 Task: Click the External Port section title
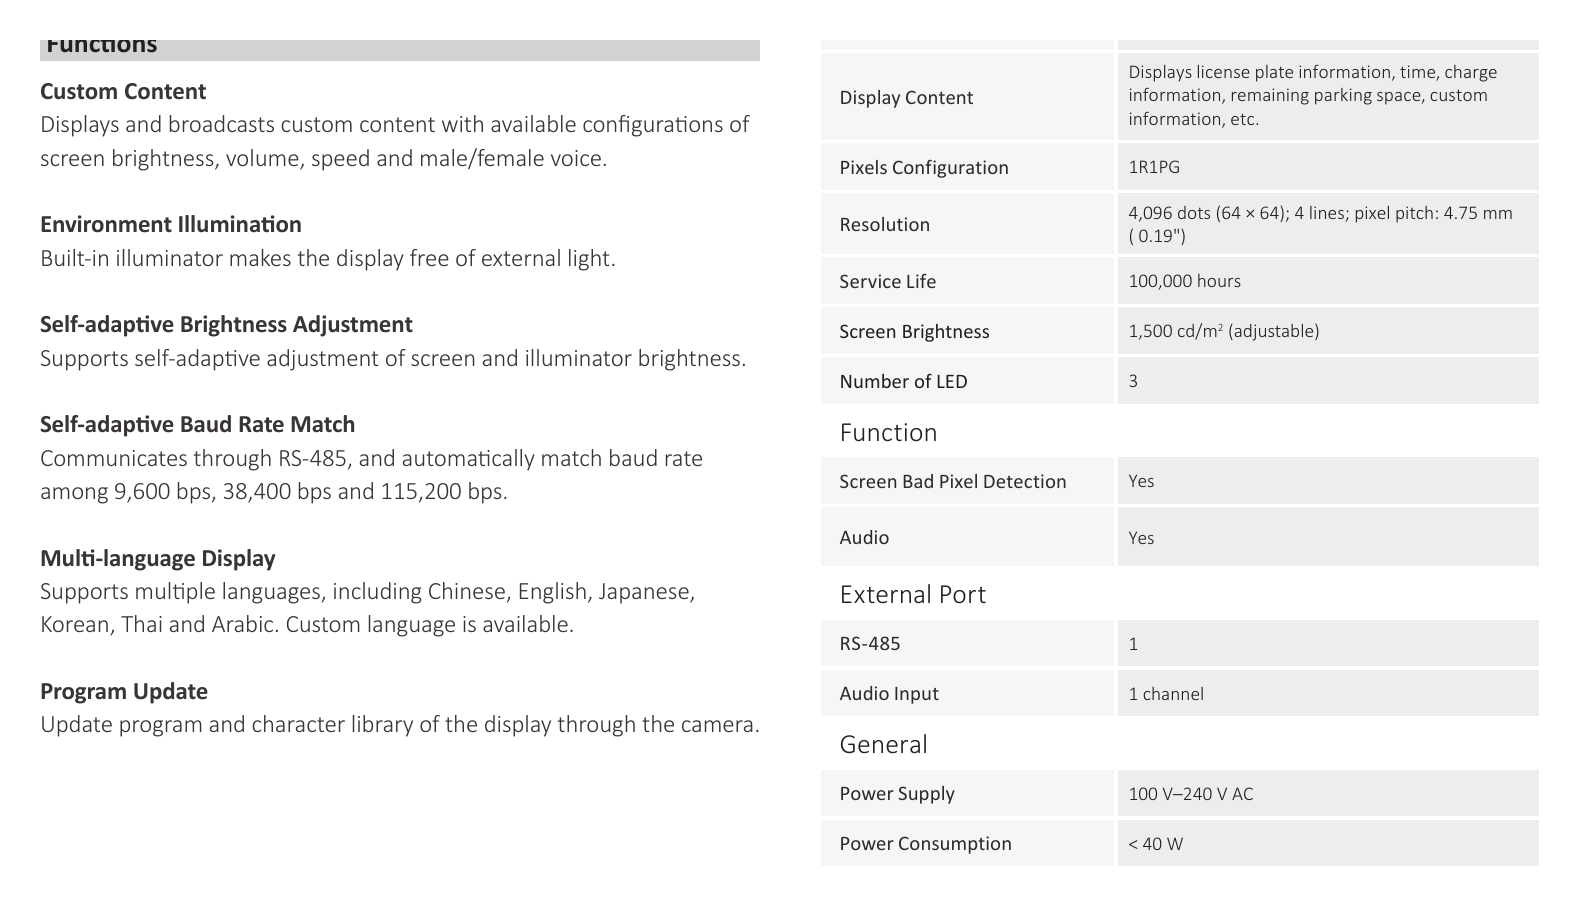[913, 595]
